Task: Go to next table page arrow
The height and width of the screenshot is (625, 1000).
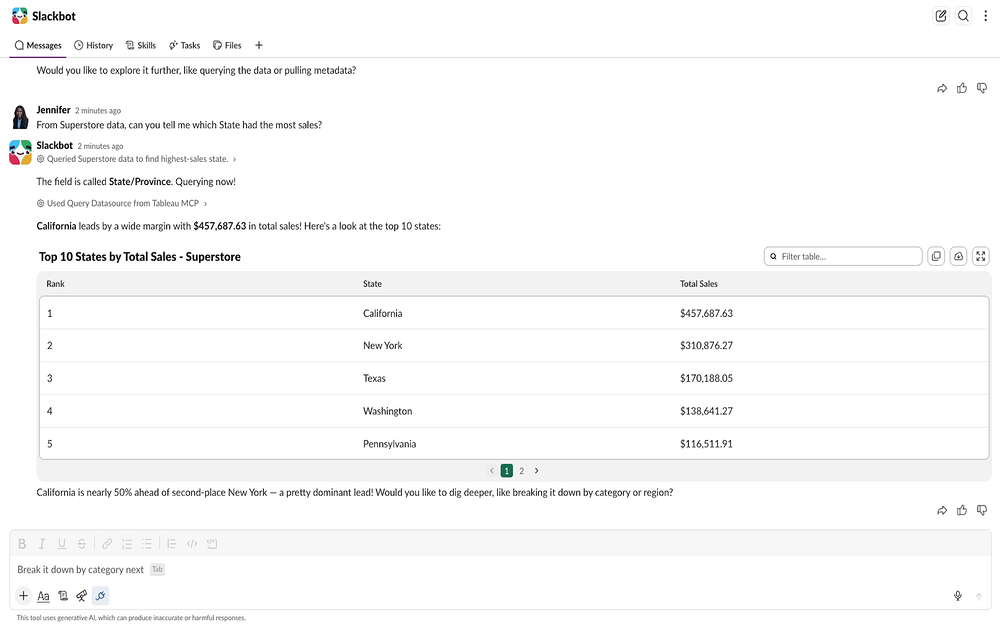Action: (536, 471)
